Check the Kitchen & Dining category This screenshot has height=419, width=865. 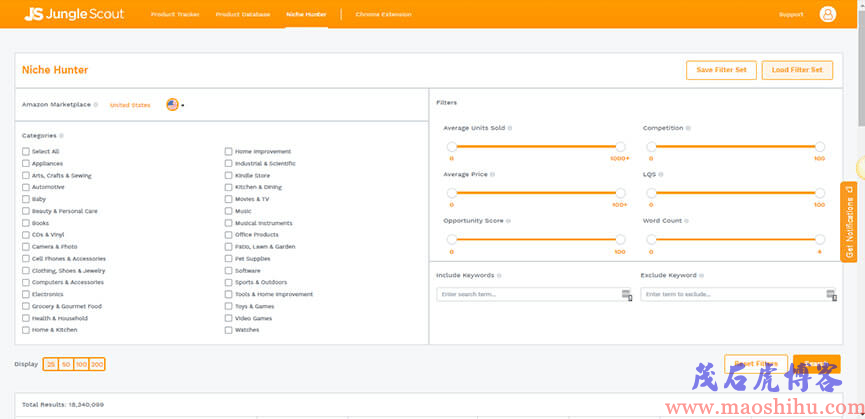click(x=228, y=187)
